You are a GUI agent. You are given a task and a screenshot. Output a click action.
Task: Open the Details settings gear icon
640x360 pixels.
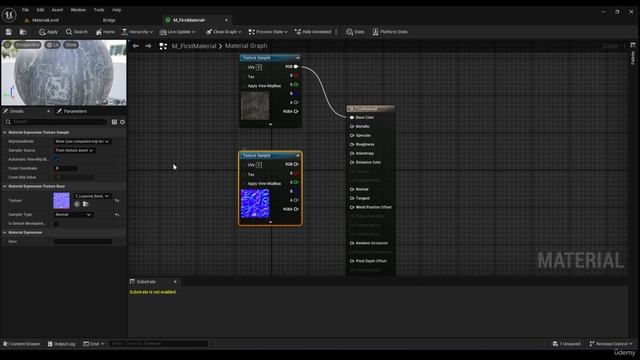(122, 122)
